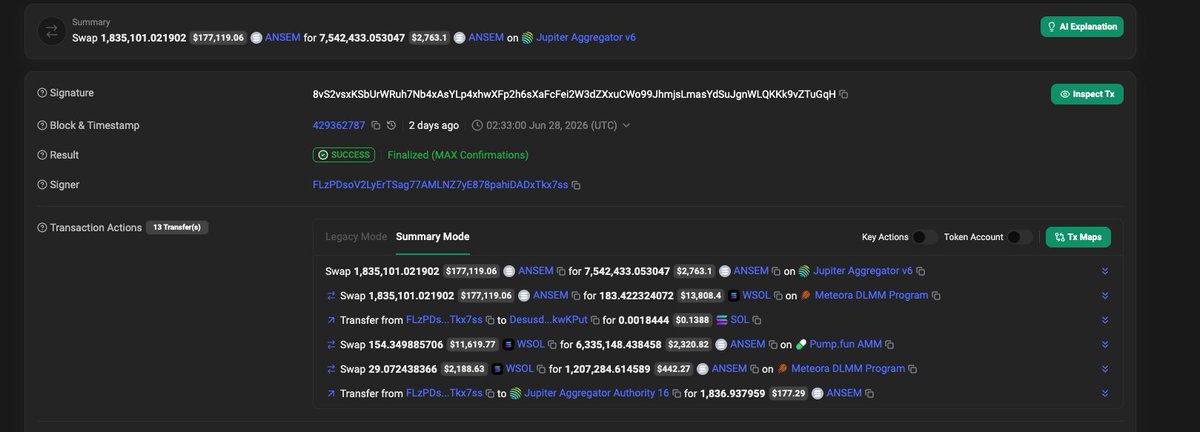Open block 429362787 link
Image resolution: width=1200 pixels, height=432 pixels.
339,126
